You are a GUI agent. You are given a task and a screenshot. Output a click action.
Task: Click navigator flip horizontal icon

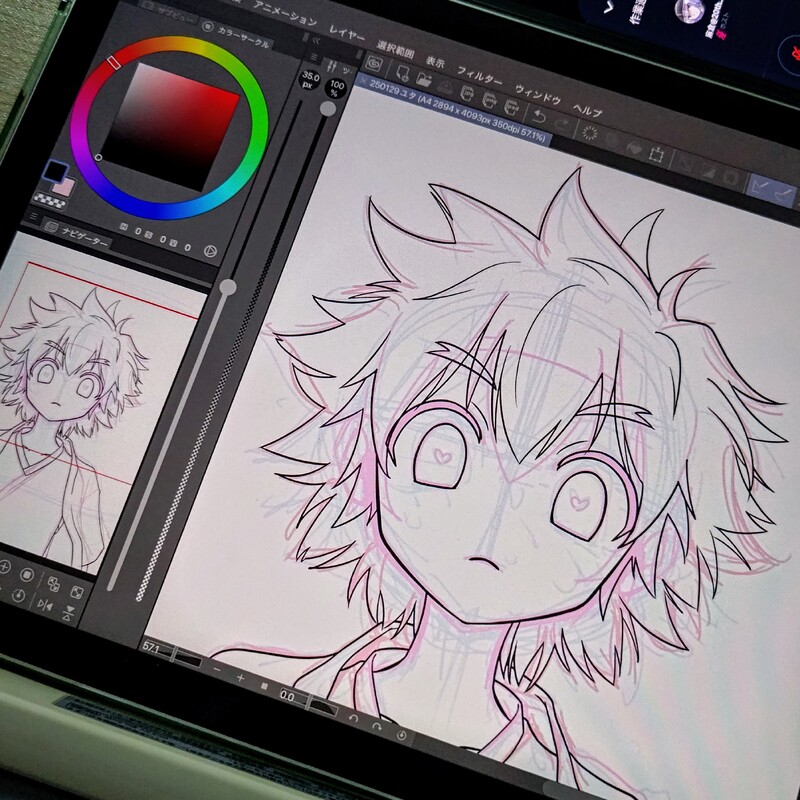(45, 605)
